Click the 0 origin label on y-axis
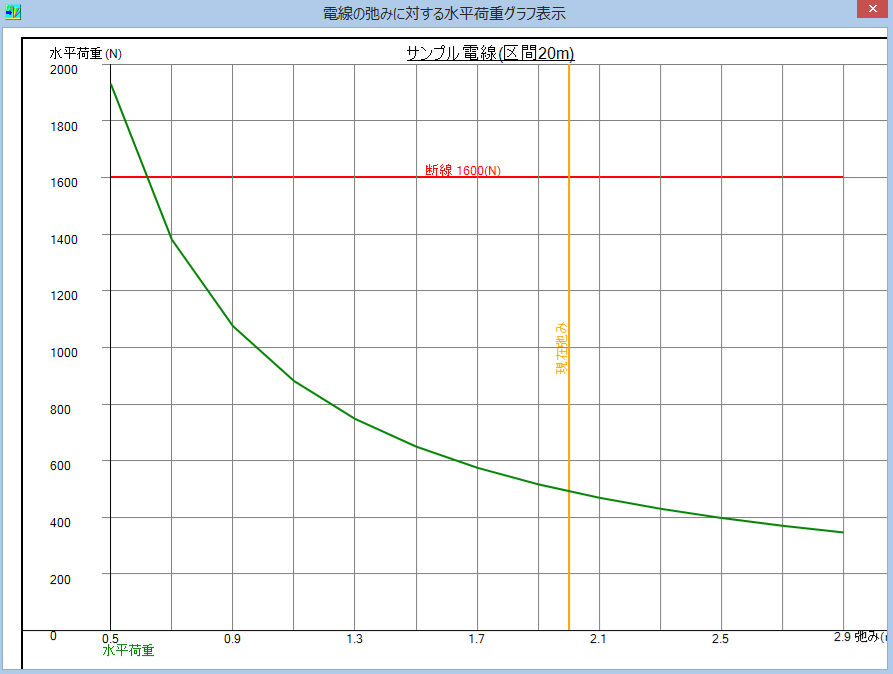893x674 pixels. point(53,636)
